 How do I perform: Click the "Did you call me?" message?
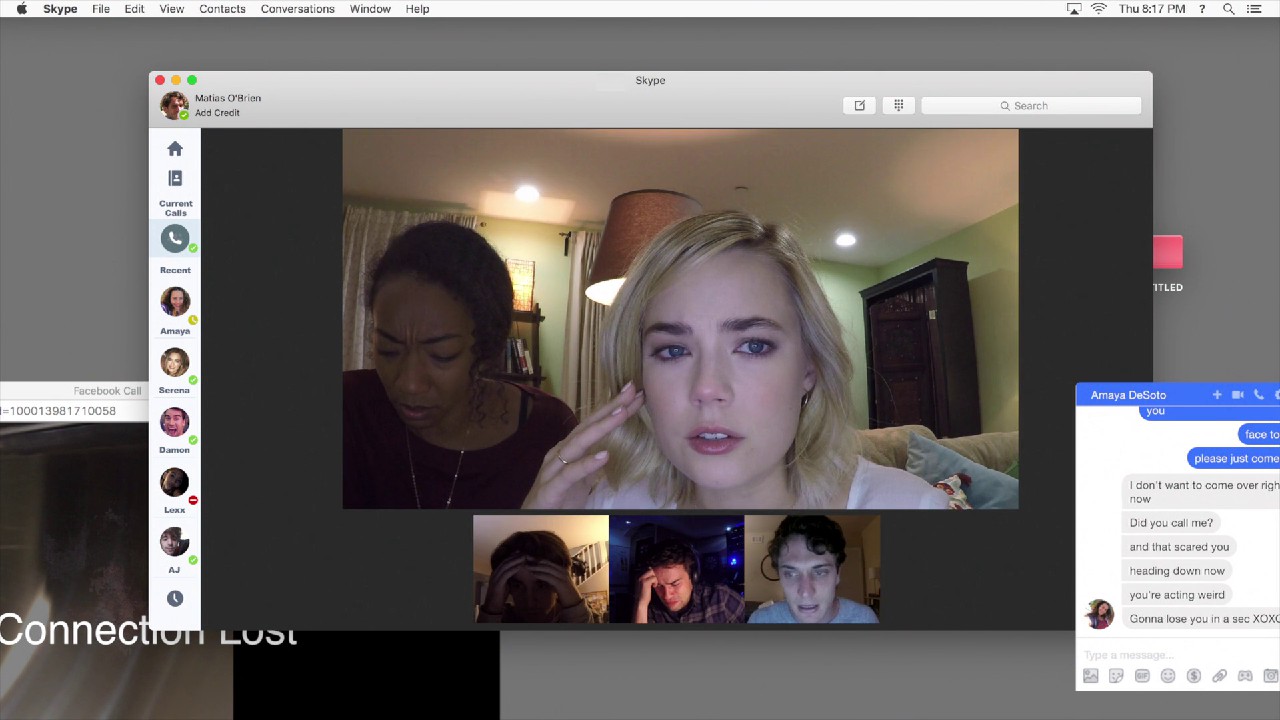click(x=1171, y=523)
